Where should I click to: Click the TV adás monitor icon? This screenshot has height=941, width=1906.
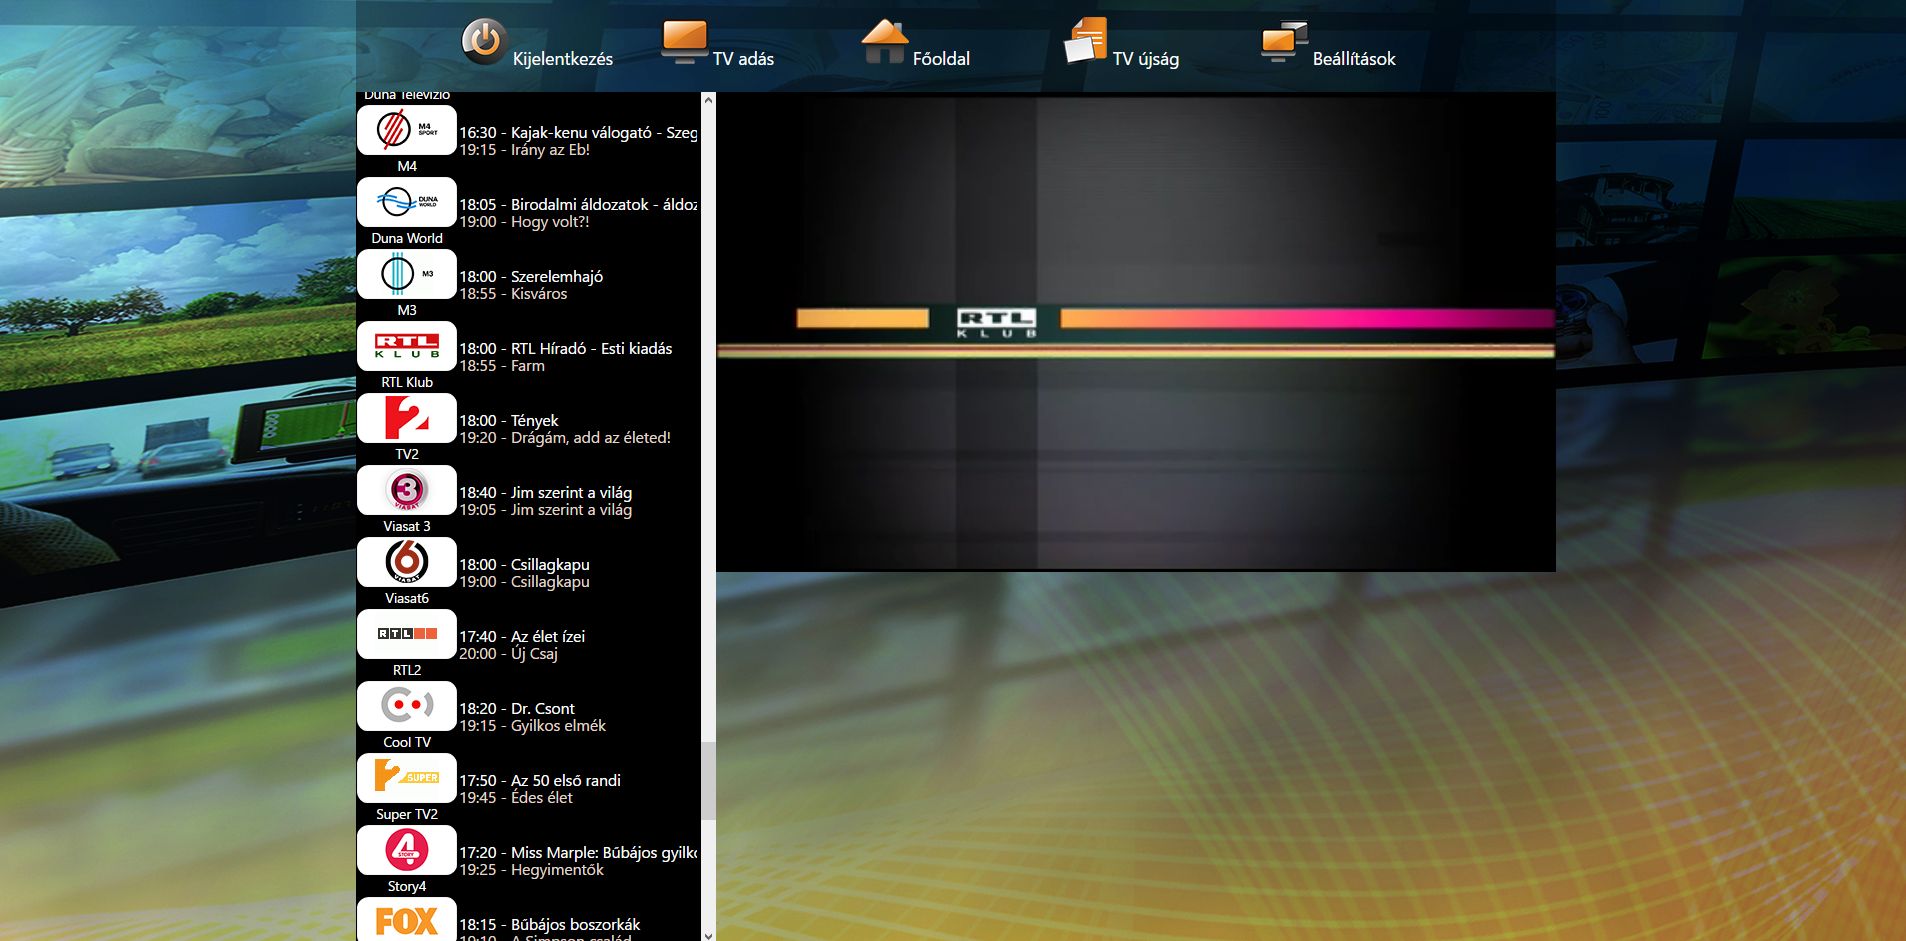click(685, 42)
